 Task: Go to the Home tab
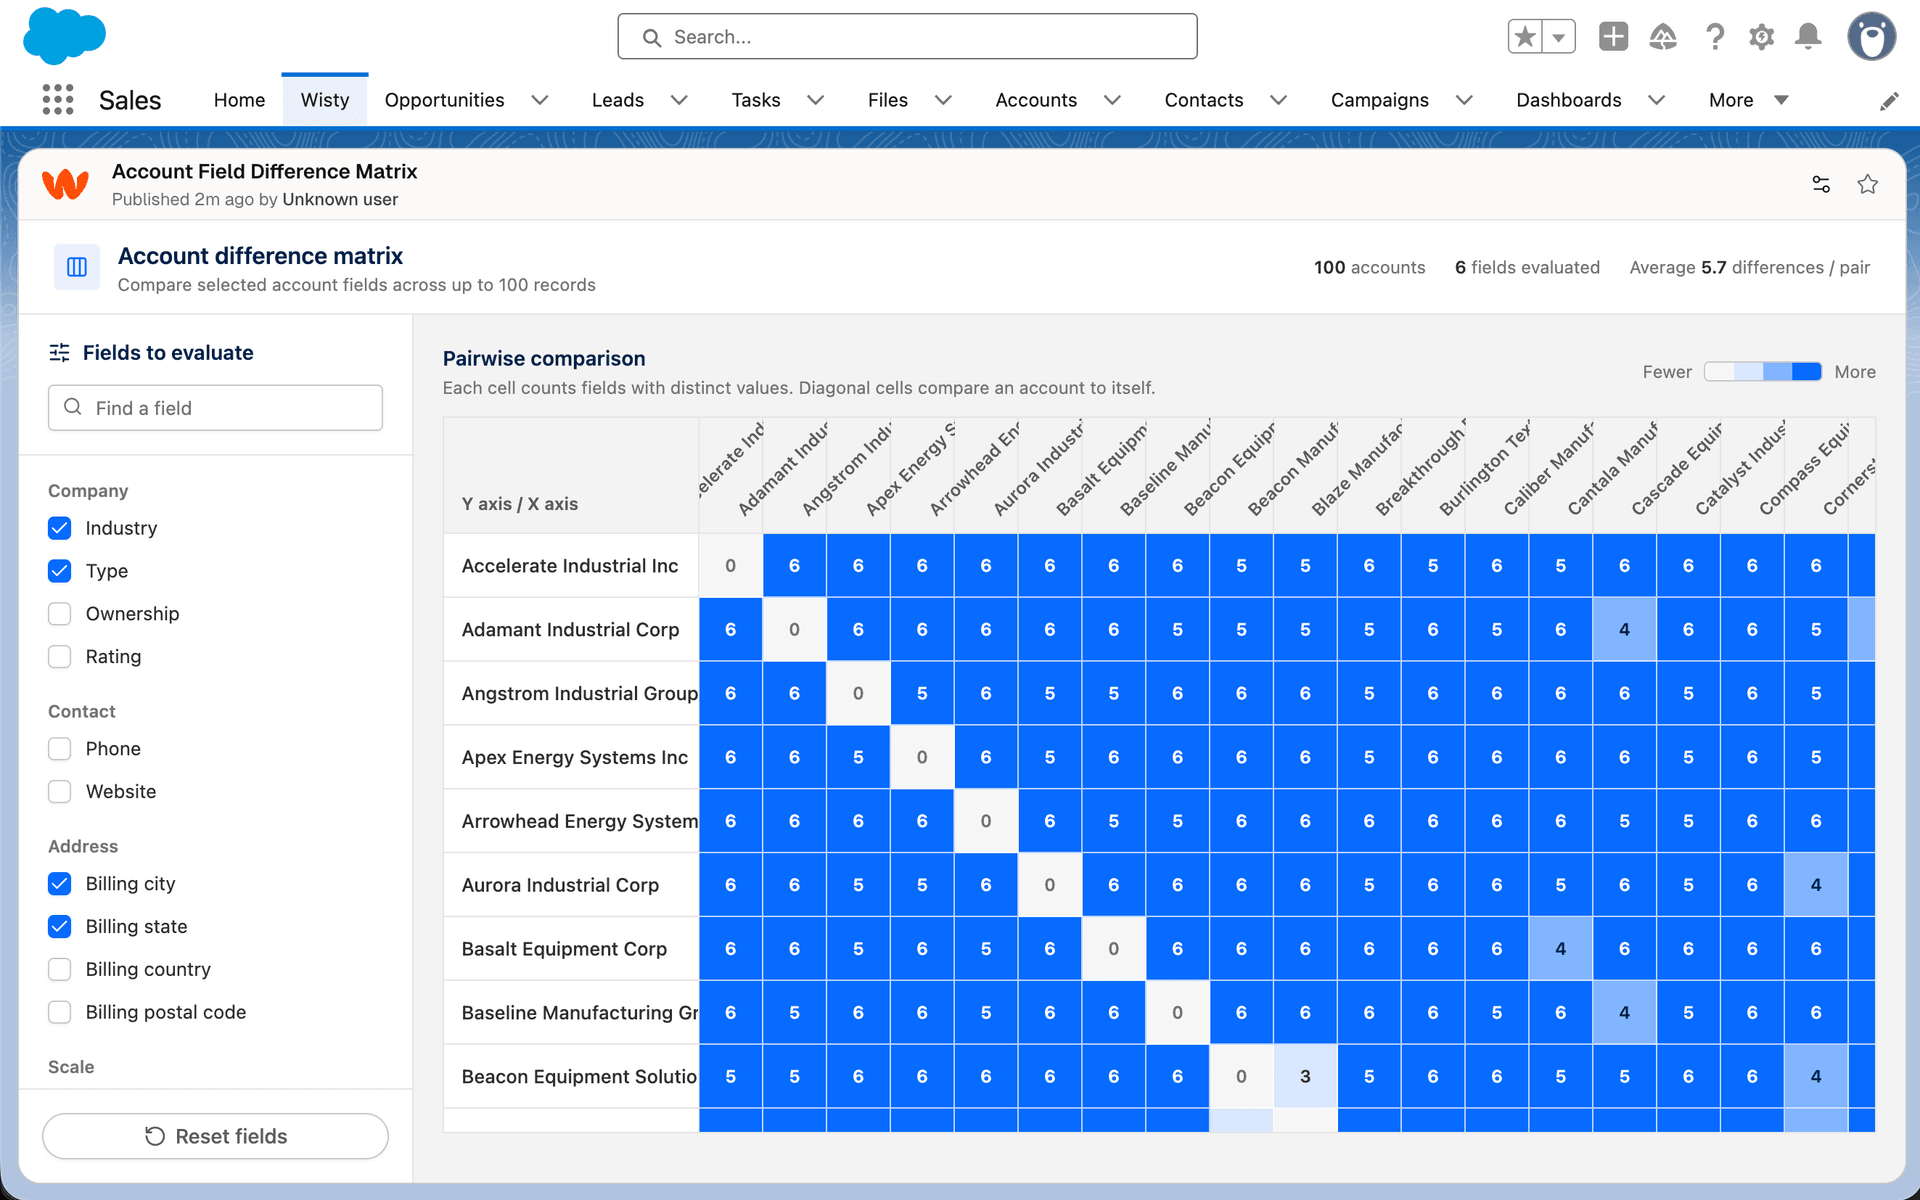(239, 100)
